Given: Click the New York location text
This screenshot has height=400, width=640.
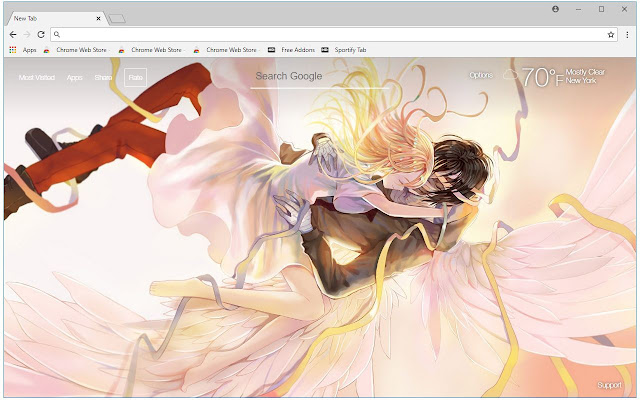Looking at the screenshot, I should [581, 80].
